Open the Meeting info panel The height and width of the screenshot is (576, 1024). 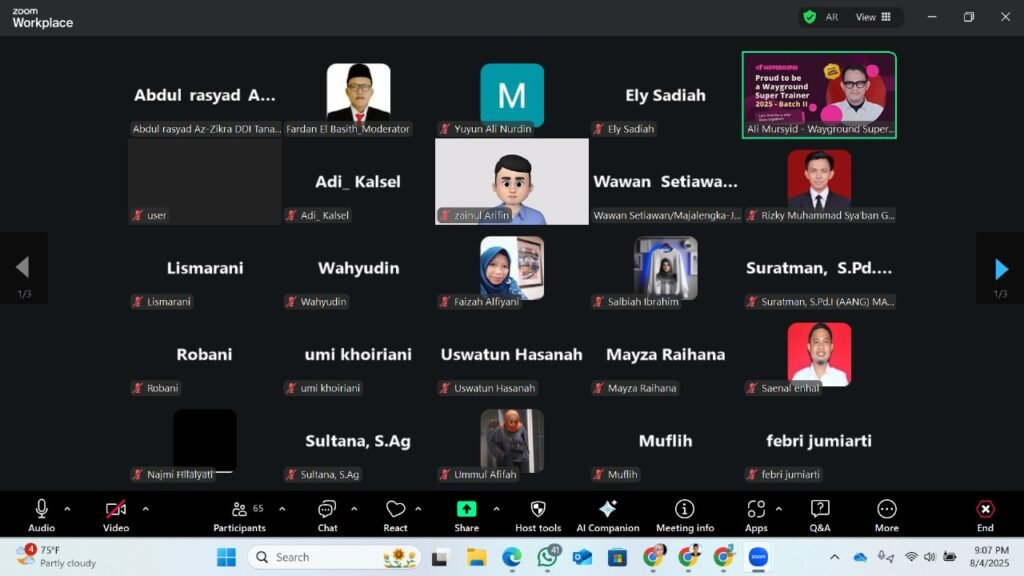pyautogui.click(x=685, y=516)
